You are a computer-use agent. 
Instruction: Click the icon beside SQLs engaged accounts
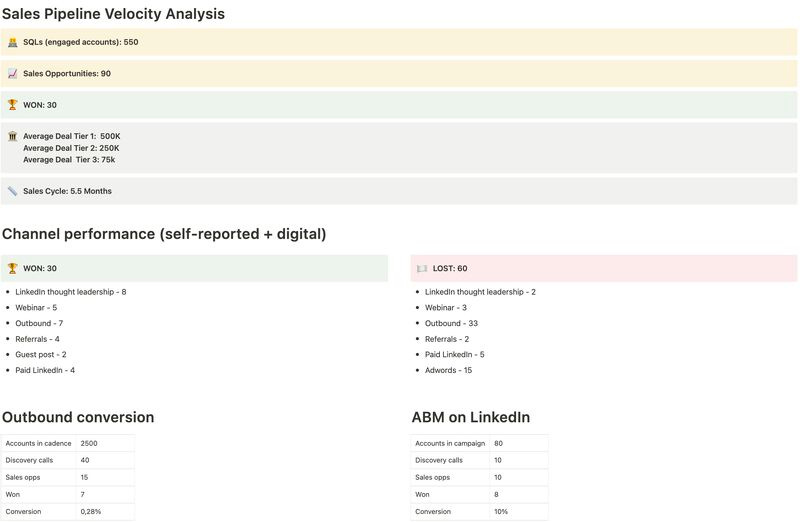pos(13,42)
